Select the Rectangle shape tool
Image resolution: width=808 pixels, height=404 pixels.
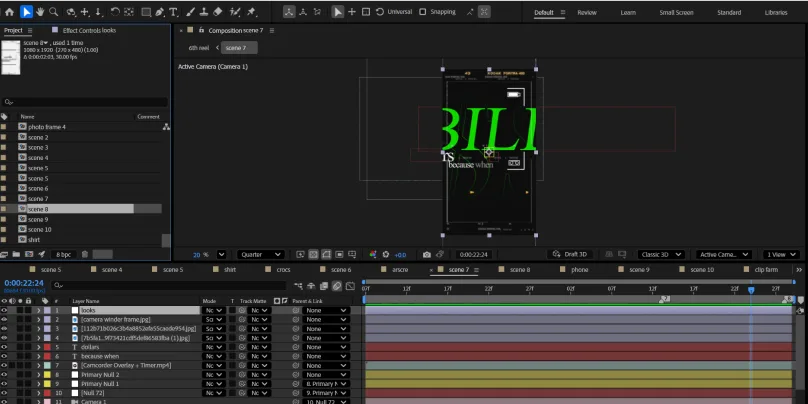(x=146, y=12)
